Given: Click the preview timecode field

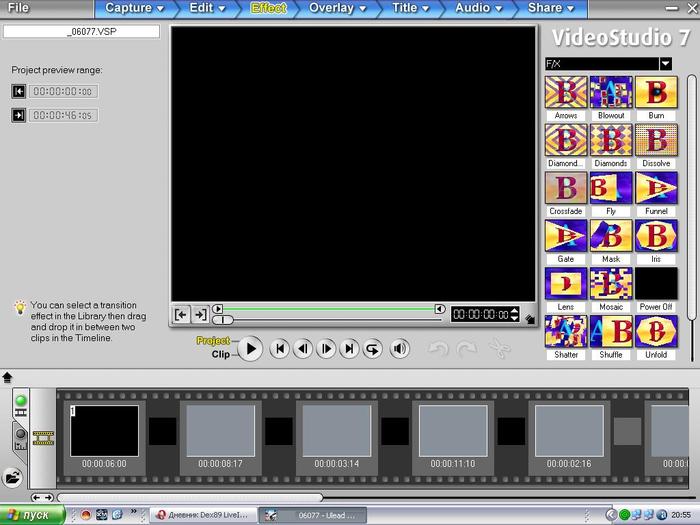Looking at the screenshot, I should click(x=480, y=315).
